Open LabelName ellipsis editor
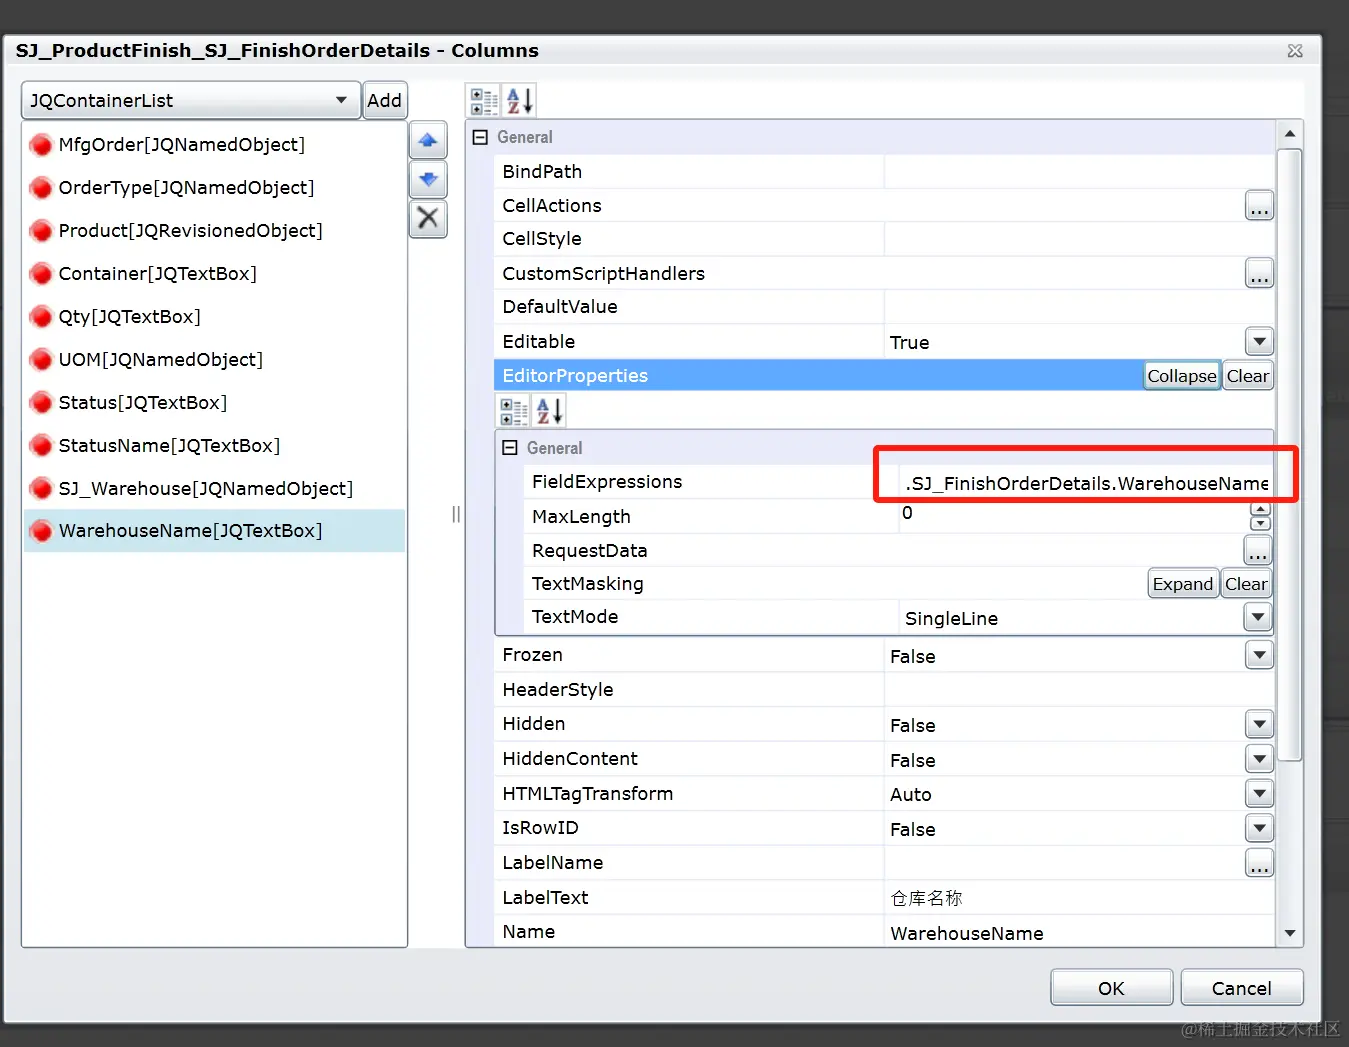The width and height of the screenshot is (1349, 1047). (1259, 863)
